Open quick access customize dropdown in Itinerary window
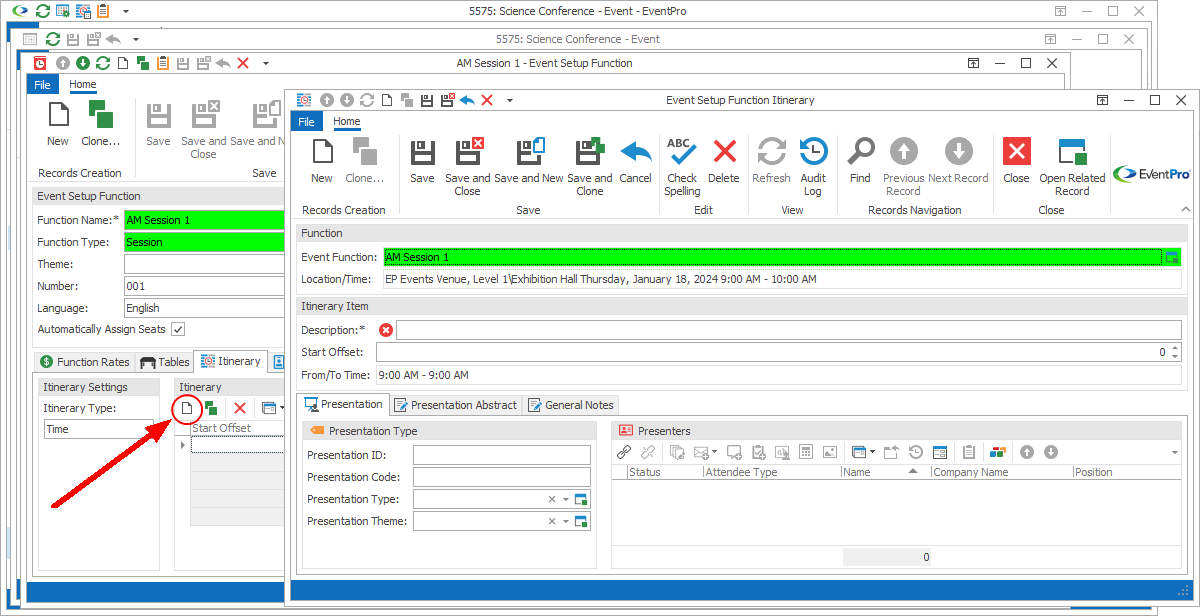1200x616 pixels. pos(510,100)
